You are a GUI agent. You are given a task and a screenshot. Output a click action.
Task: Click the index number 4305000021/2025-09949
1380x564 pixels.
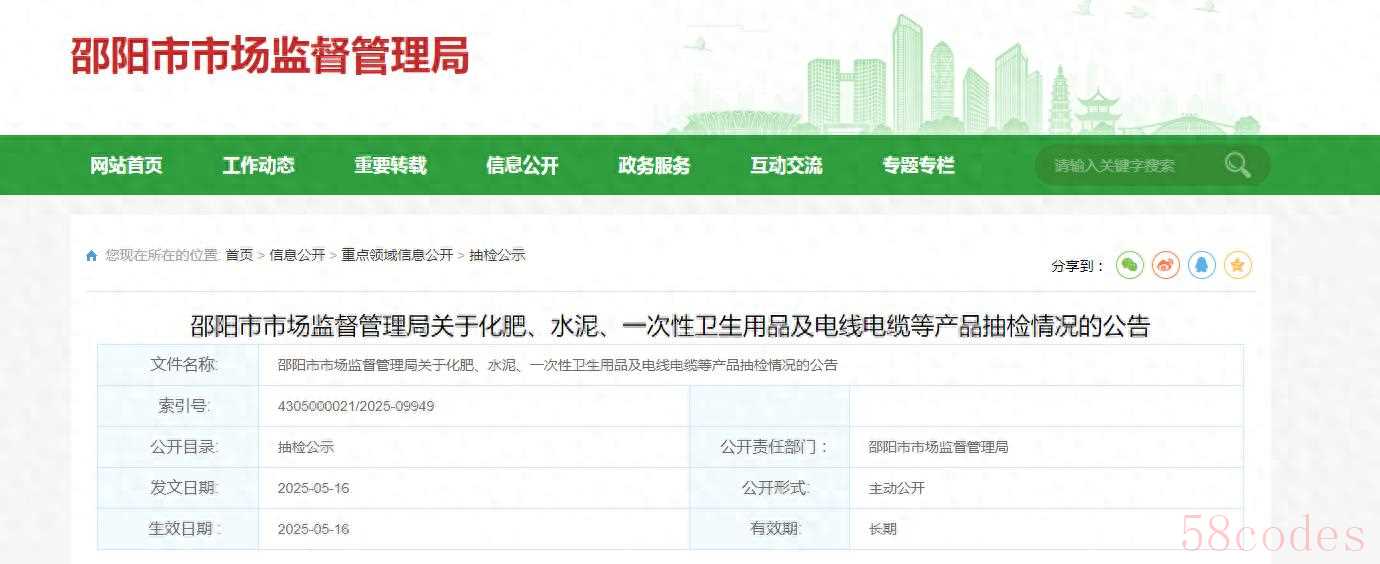coord(356,407)
